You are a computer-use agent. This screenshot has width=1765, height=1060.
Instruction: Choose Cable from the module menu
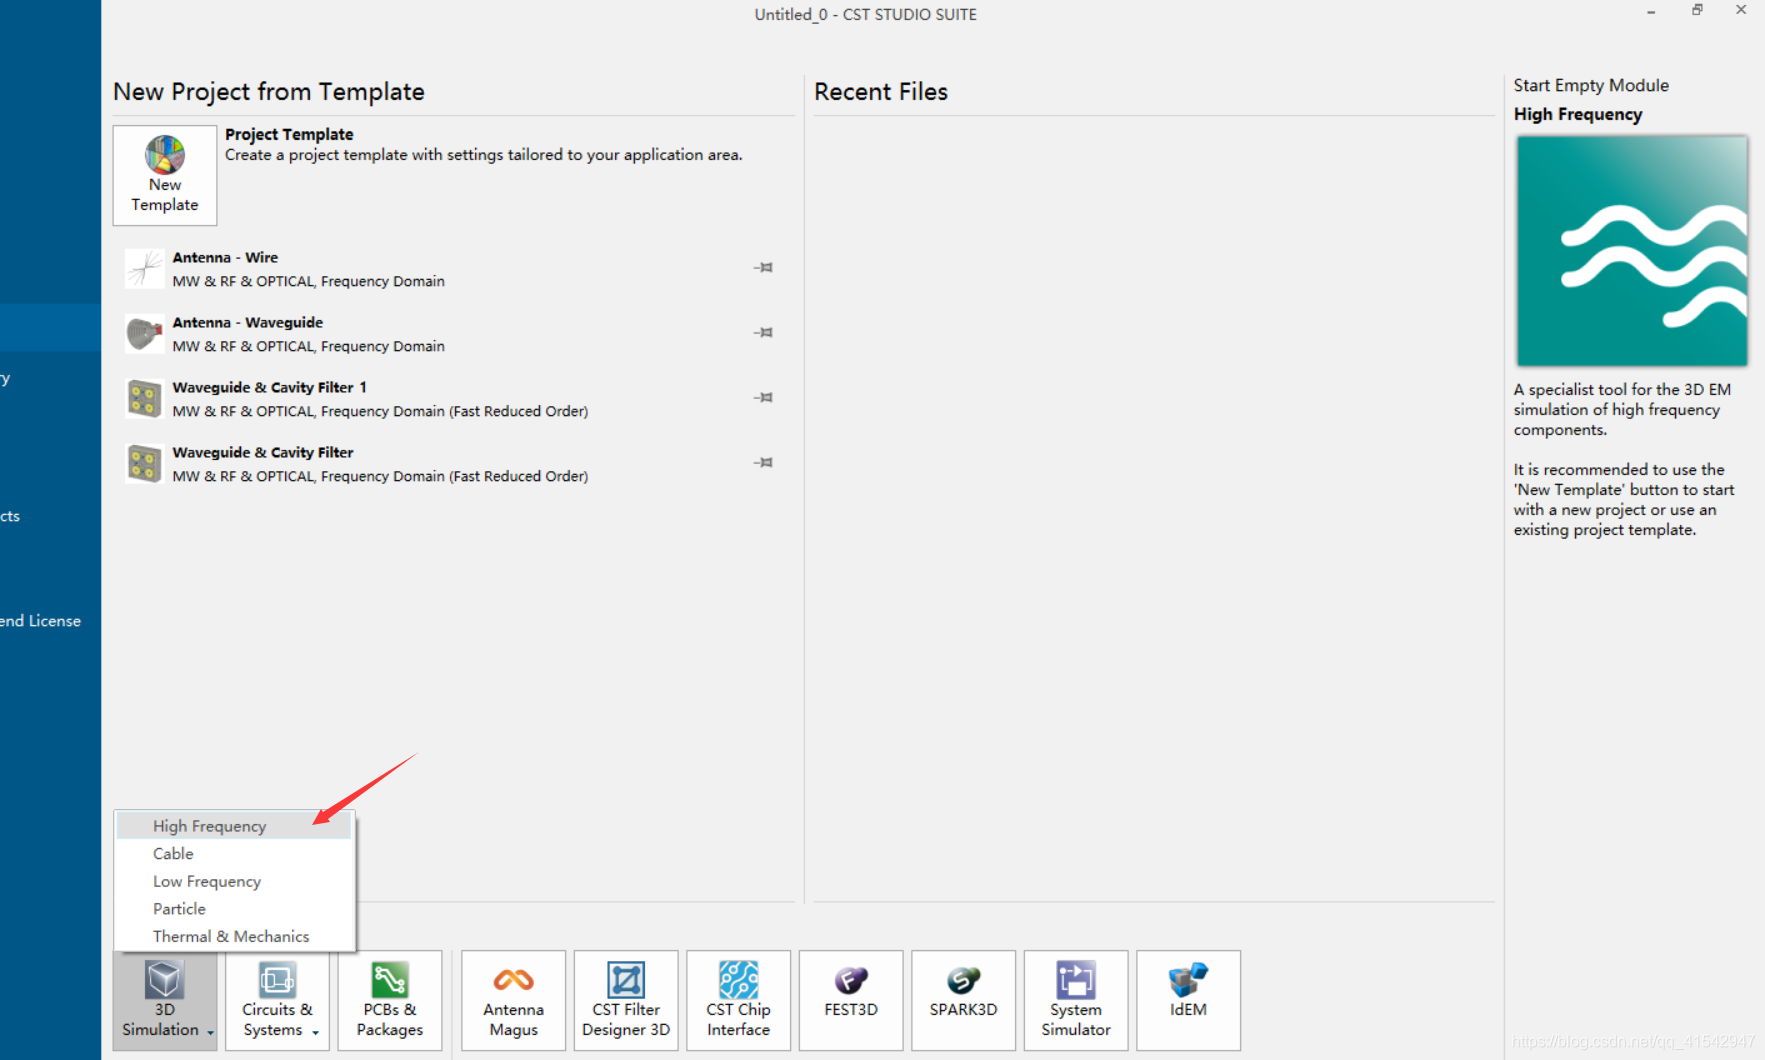coord(234,854)
